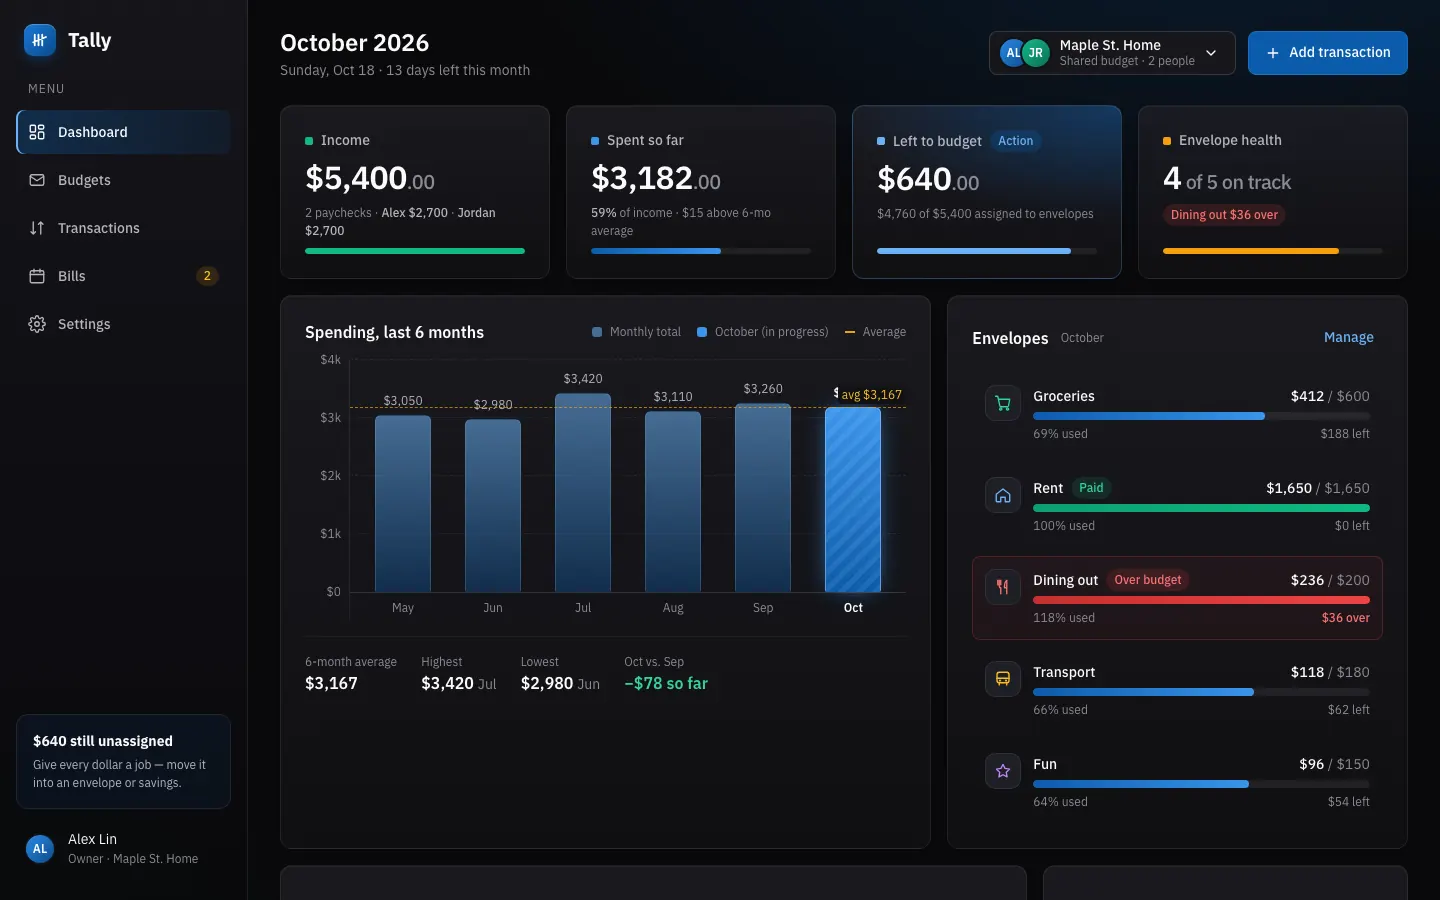The image size is (1440, 900).
Task: Click the "$36 over" Dining out amount
Action: pos(1346,618)
